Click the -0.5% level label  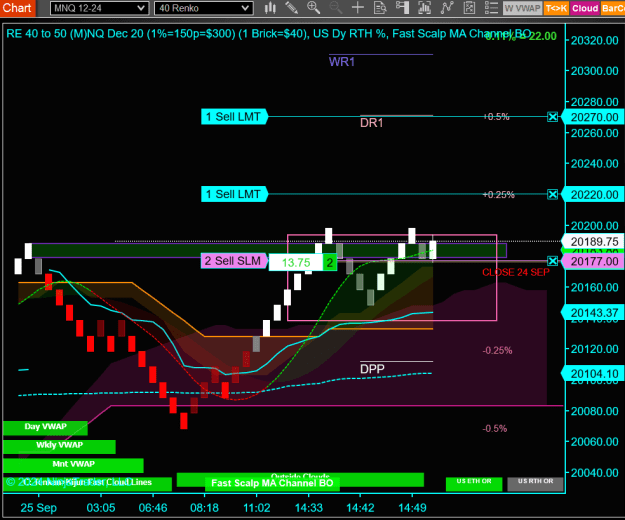[x=495, y=429]
